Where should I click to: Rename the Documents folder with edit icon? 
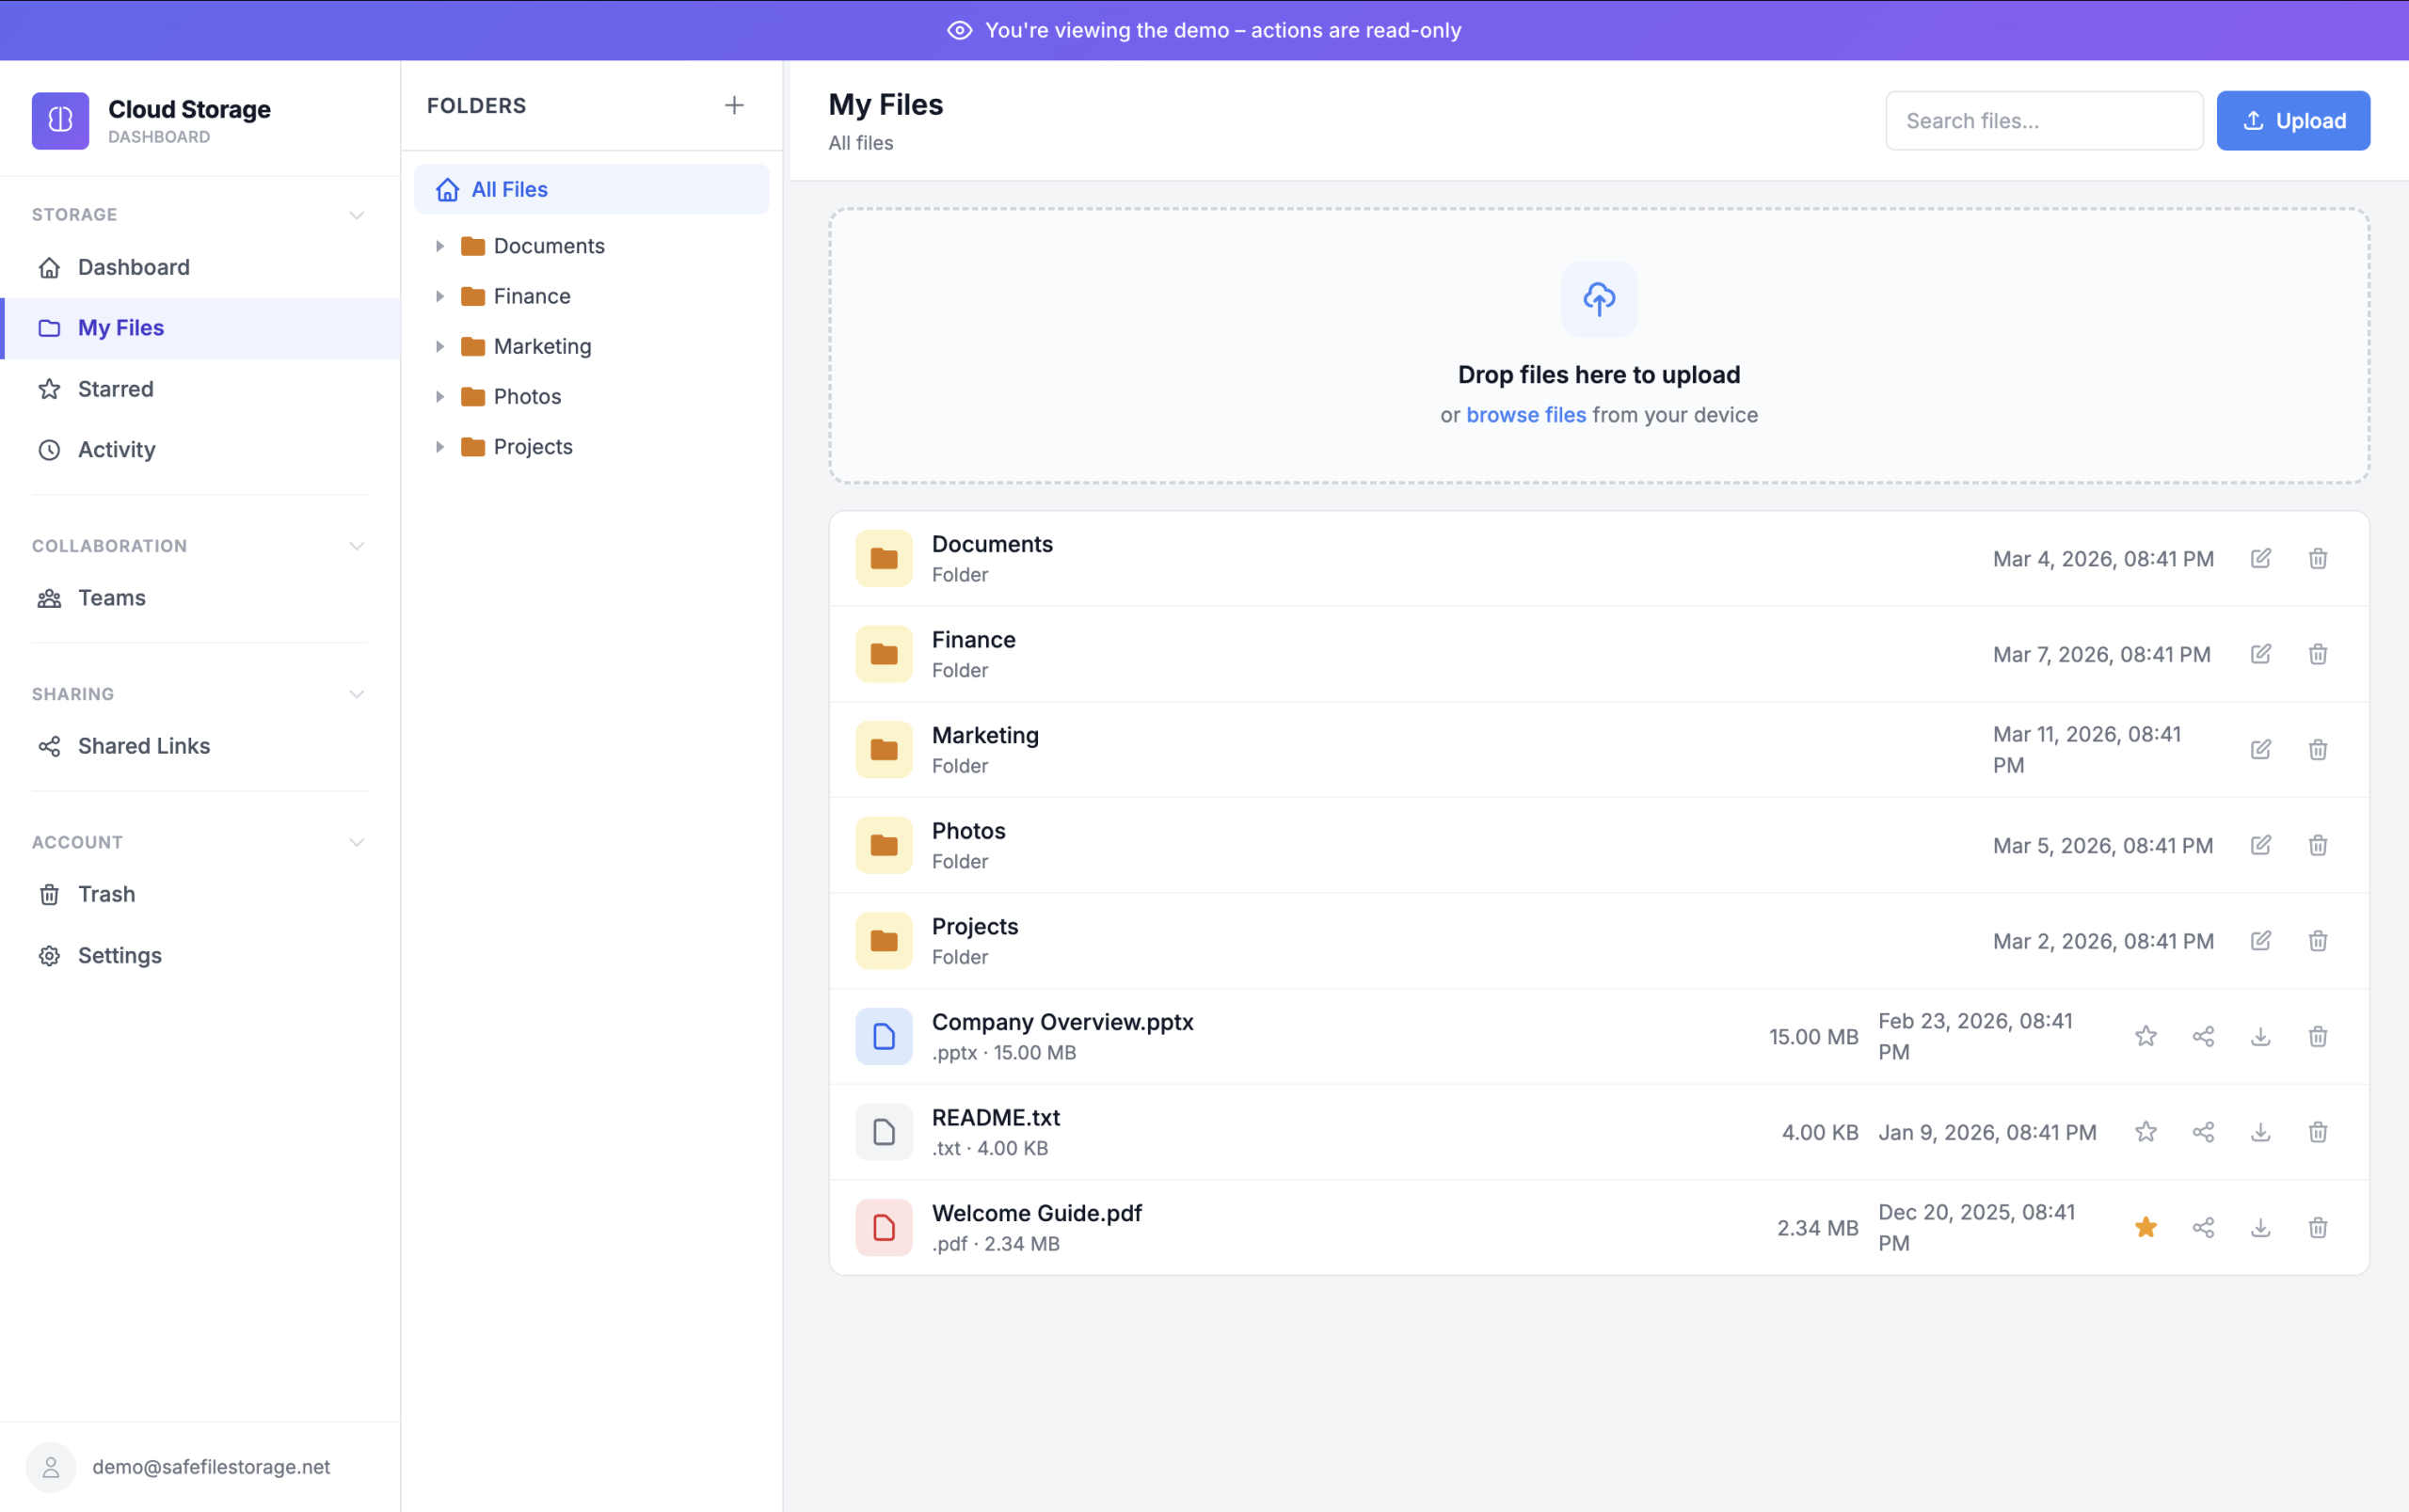coord(2260,558)
